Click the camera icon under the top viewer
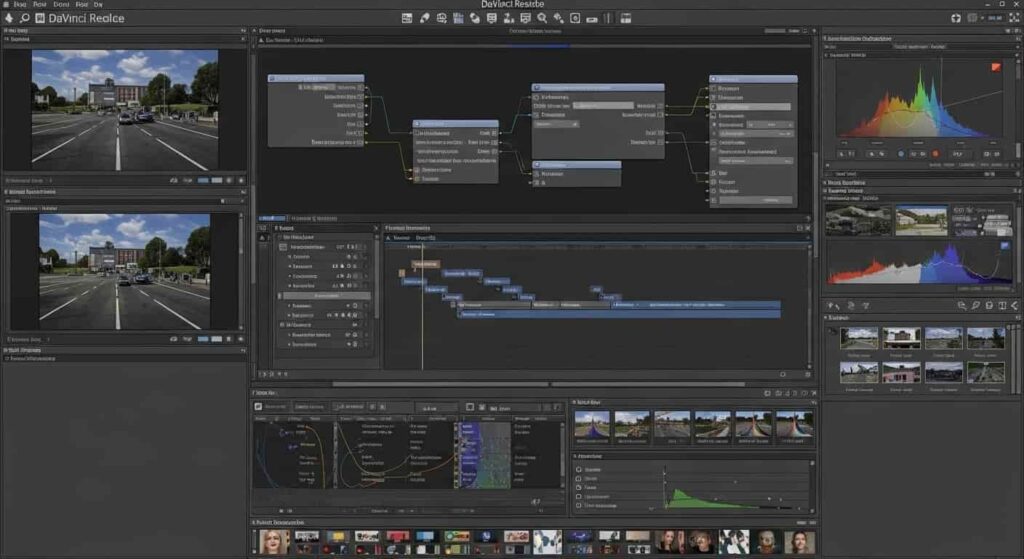Viewport: 1024px width, 559px height. (x=174, y=180)
